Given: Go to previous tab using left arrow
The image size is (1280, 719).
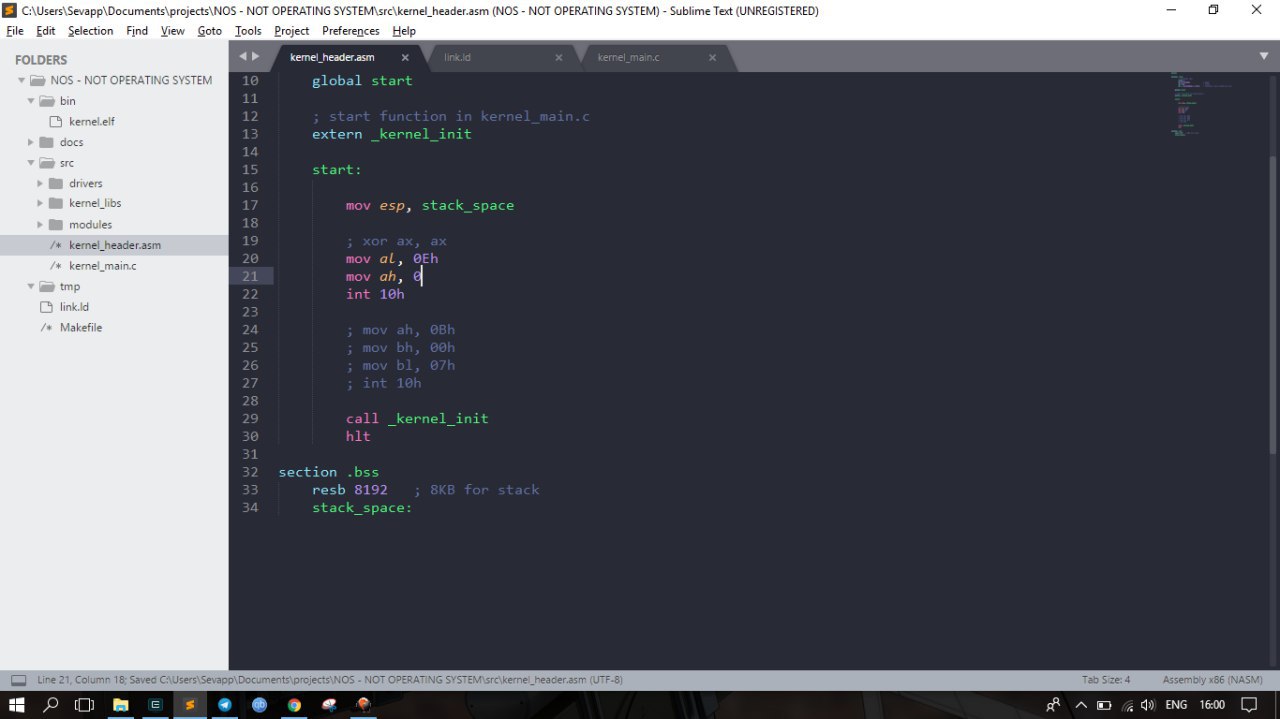Looking at the screenshot, I should (242, 57).
